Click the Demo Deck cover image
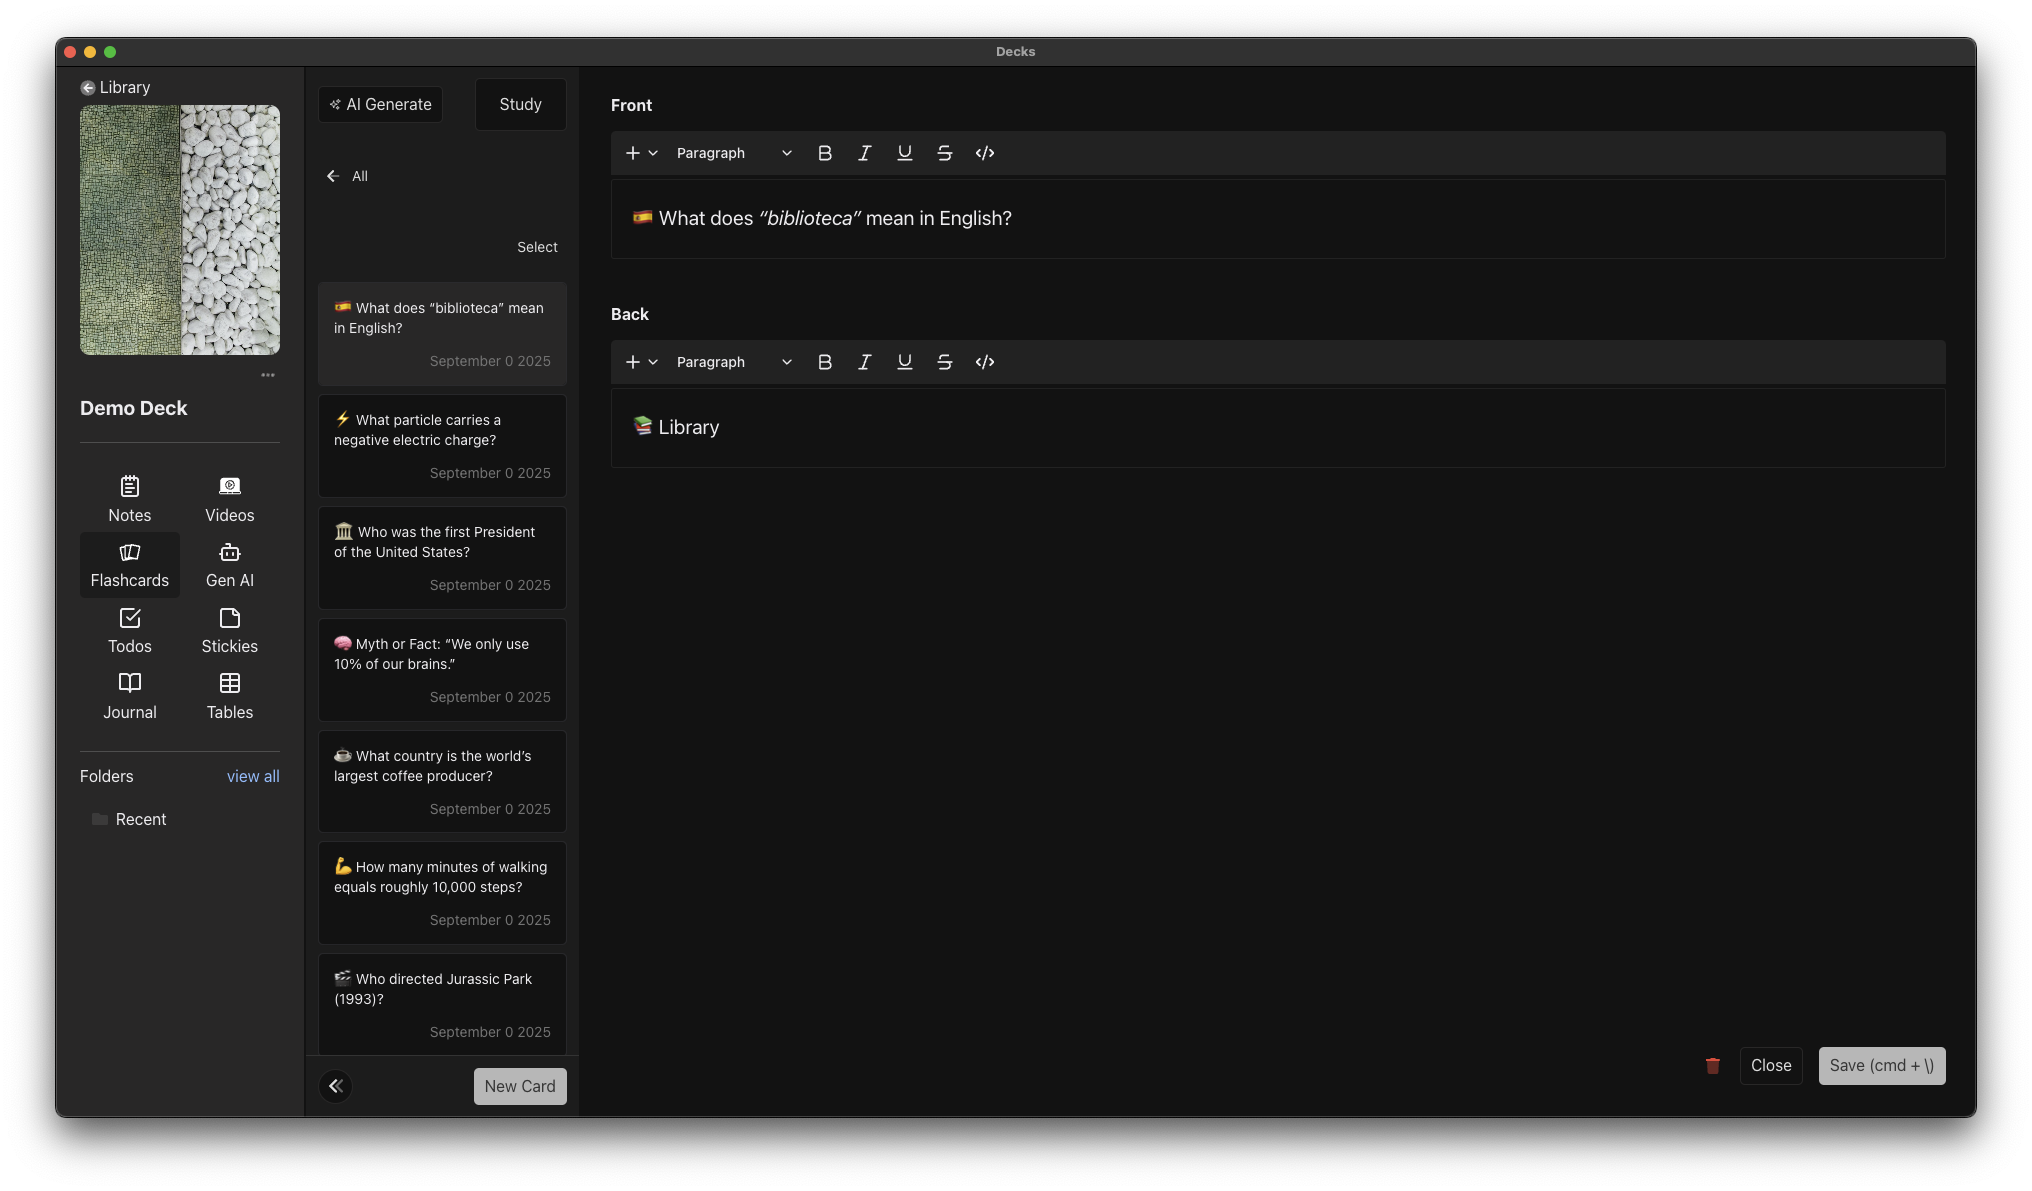The image size is (2032, 1191). (x=180, y=230)
